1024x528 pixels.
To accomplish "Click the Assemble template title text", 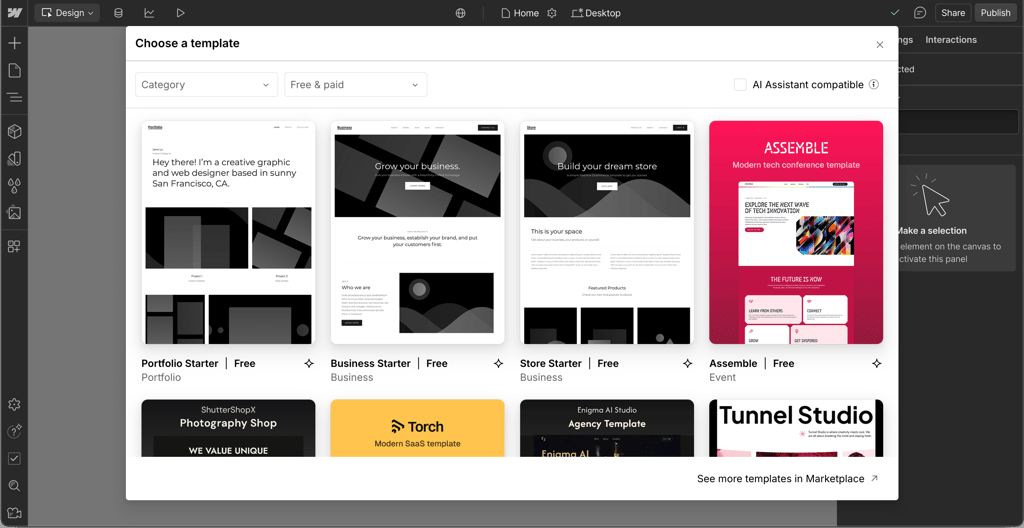I will (x=733, y=363).
